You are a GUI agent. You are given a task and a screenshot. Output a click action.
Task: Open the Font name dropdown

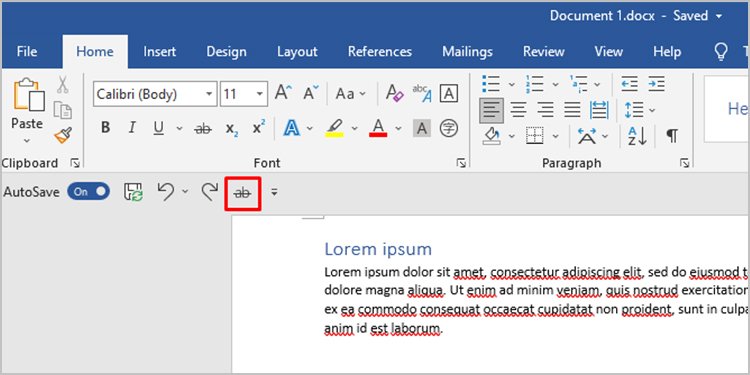(209, 94)
